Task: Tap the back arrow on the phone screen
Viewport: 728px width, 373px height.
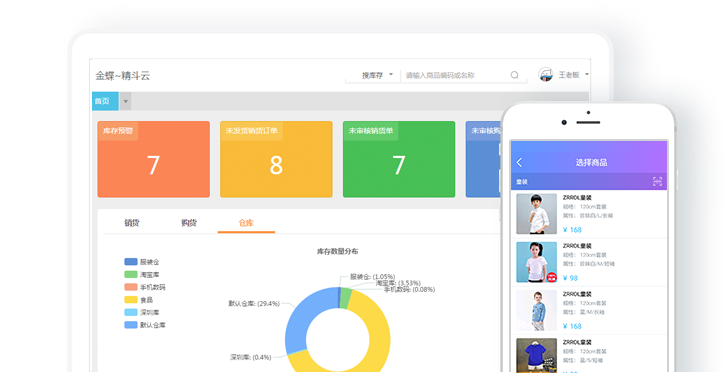Action: click(520, 162)
